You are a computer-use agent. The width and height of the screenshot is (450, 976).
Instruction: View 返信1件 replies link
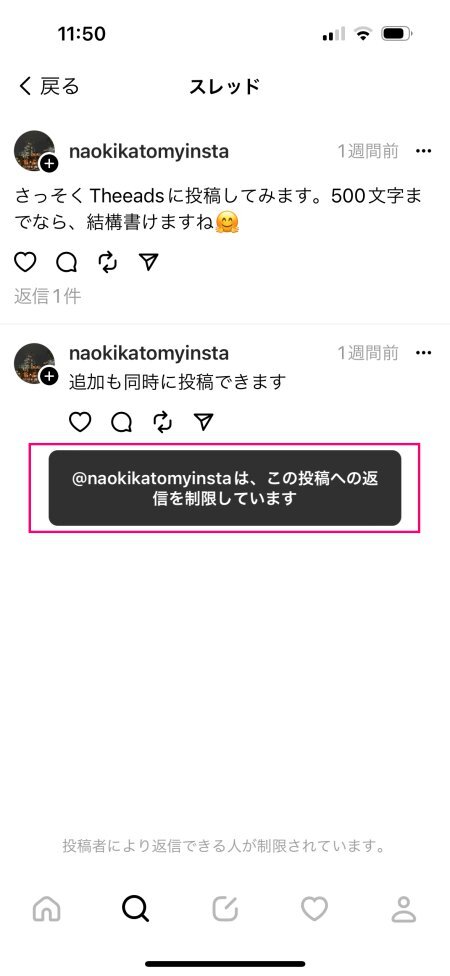[48, 296]
